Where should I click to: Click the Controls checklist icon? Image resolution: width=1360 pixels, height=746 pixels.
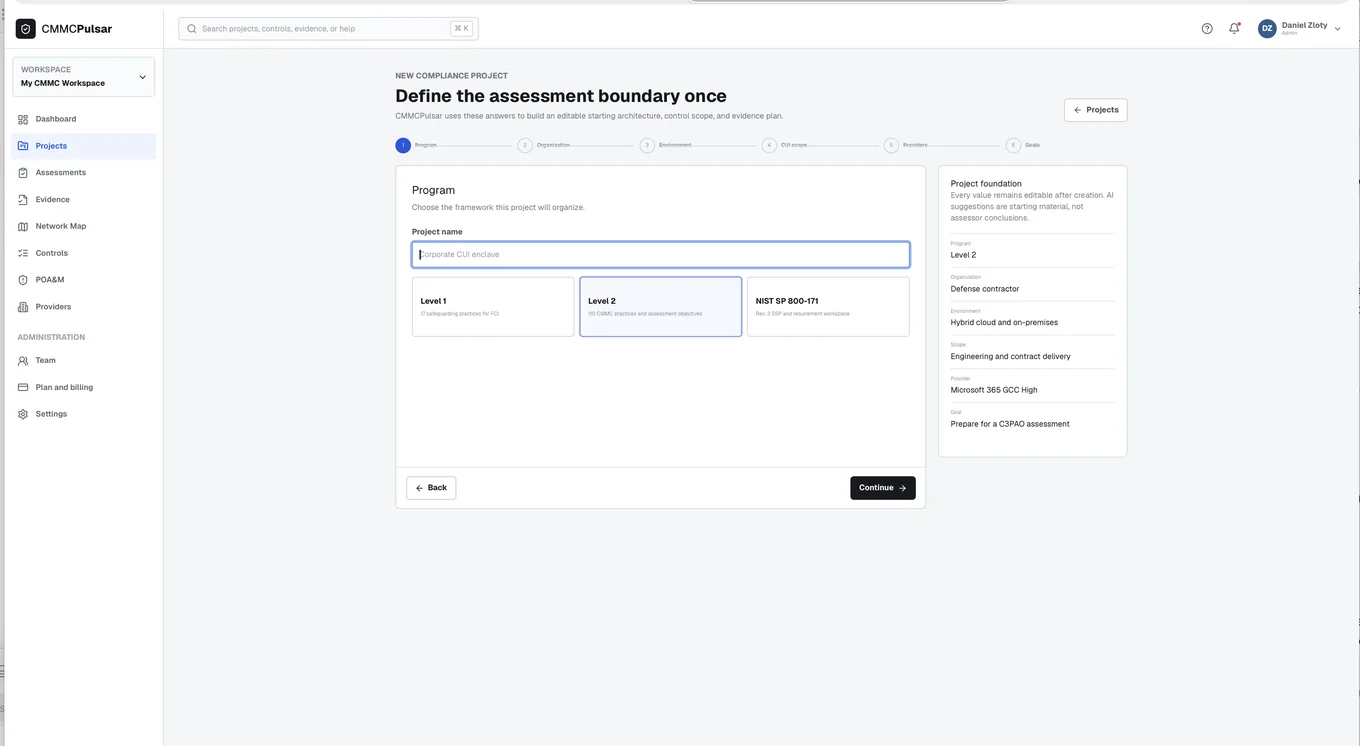(23, 253)
